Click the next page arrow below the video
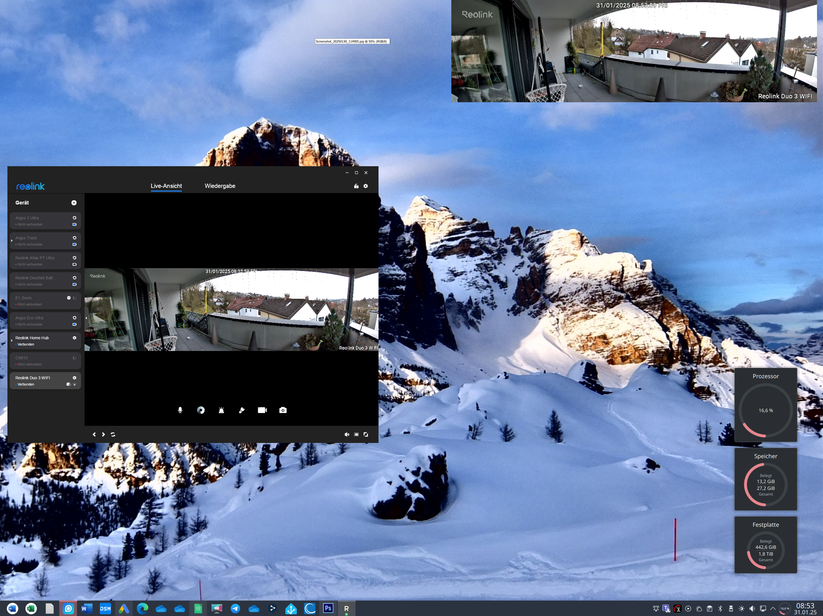823x616 pixels. click(x=104, y=434)
